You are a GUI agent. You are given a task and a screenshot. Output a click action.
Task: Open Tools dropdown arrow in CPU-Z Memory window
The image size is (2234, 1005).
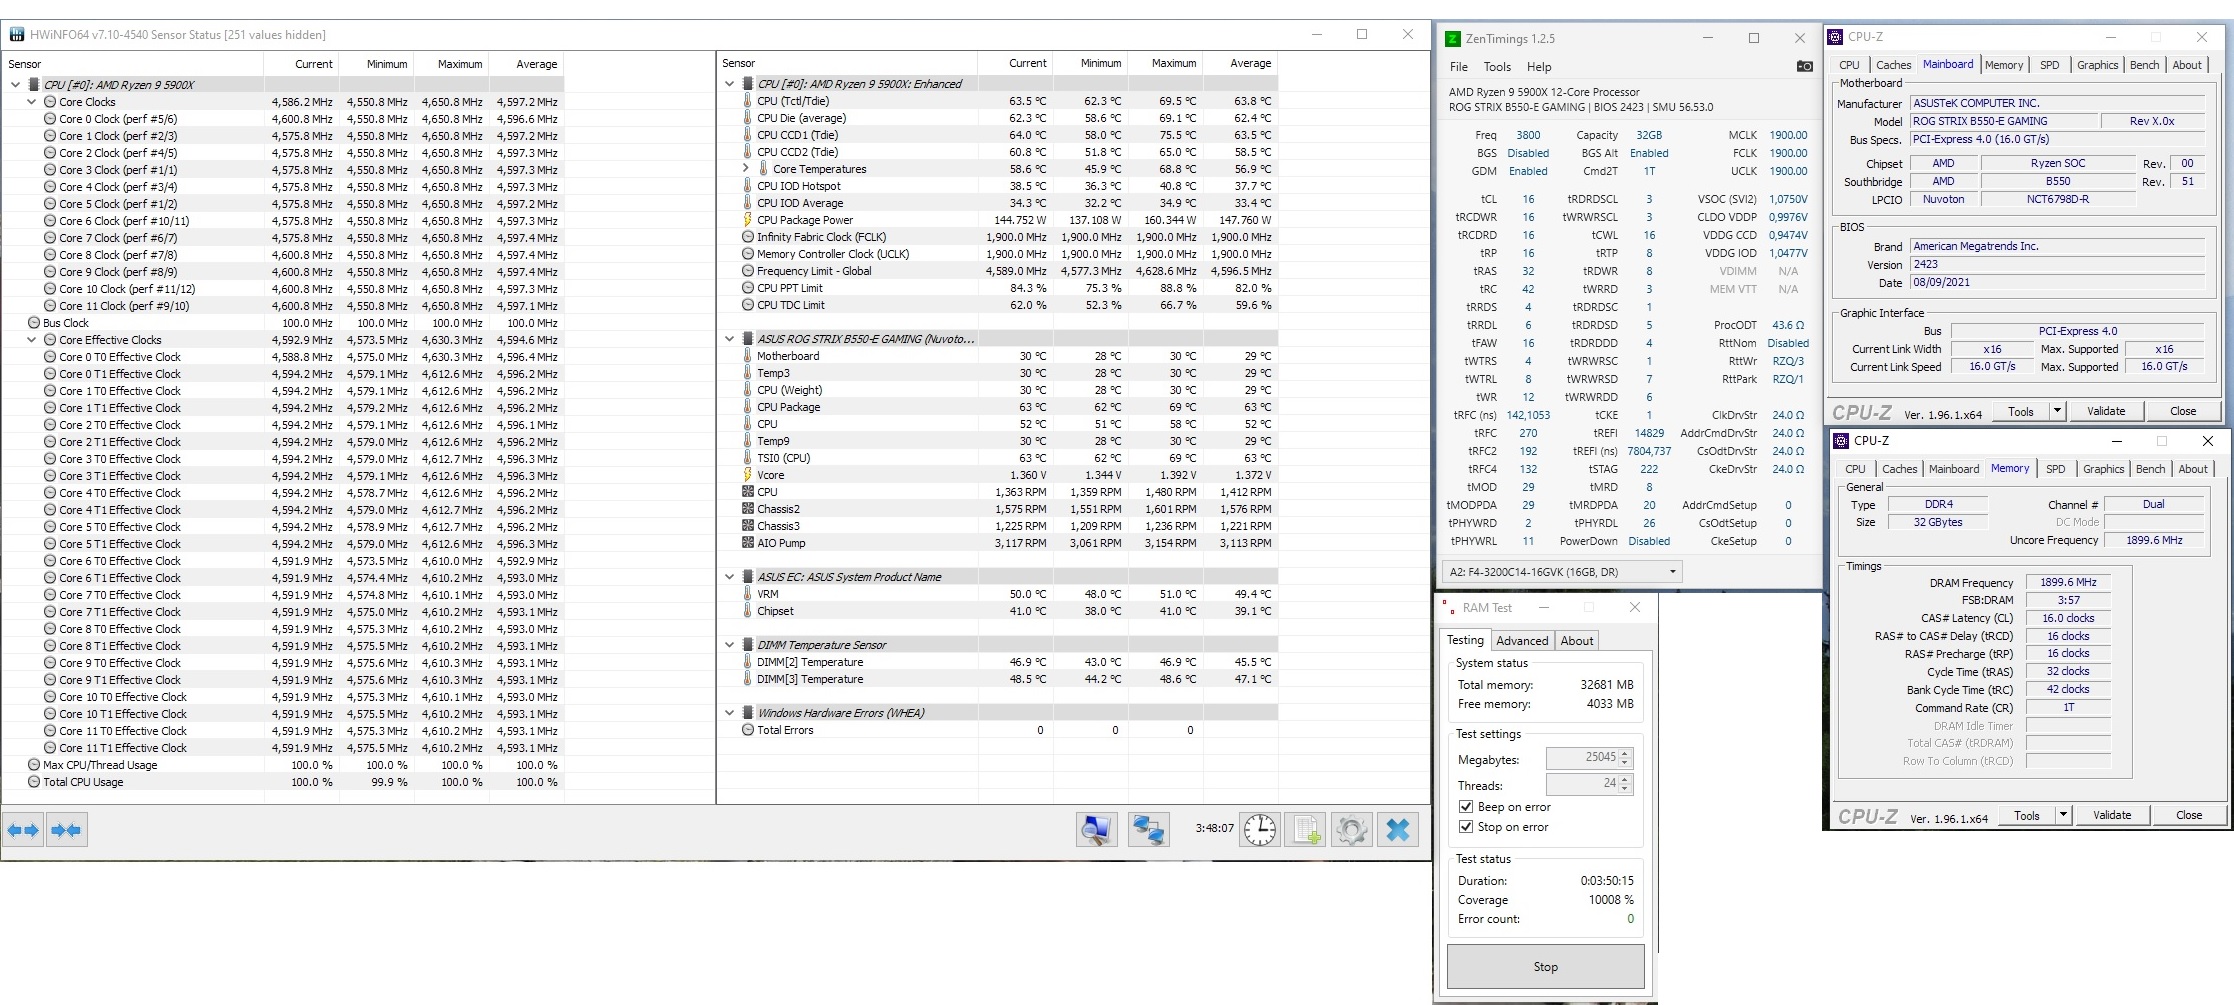2063,815
